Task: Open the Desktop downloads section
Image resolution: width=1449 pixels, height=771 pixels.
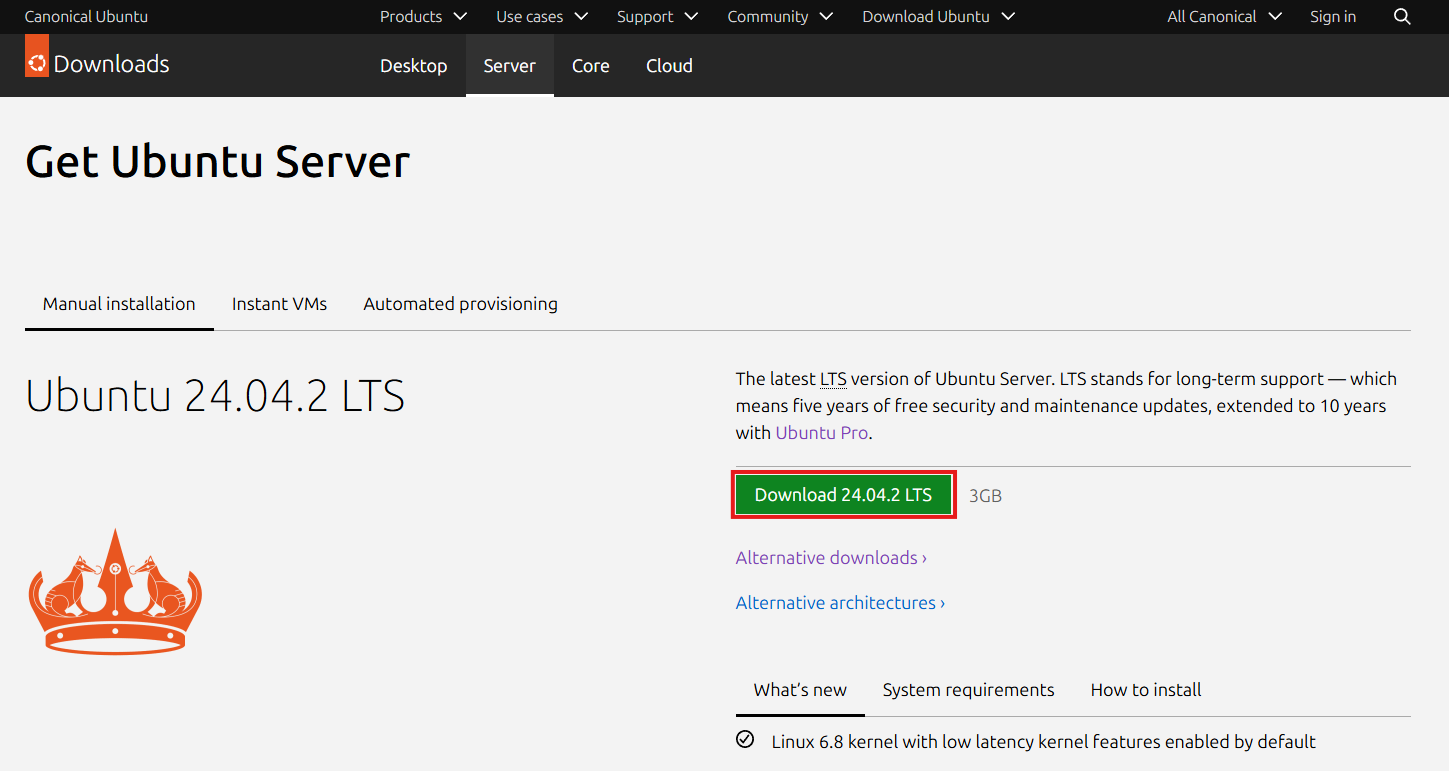Action: [x=414, y=66]
